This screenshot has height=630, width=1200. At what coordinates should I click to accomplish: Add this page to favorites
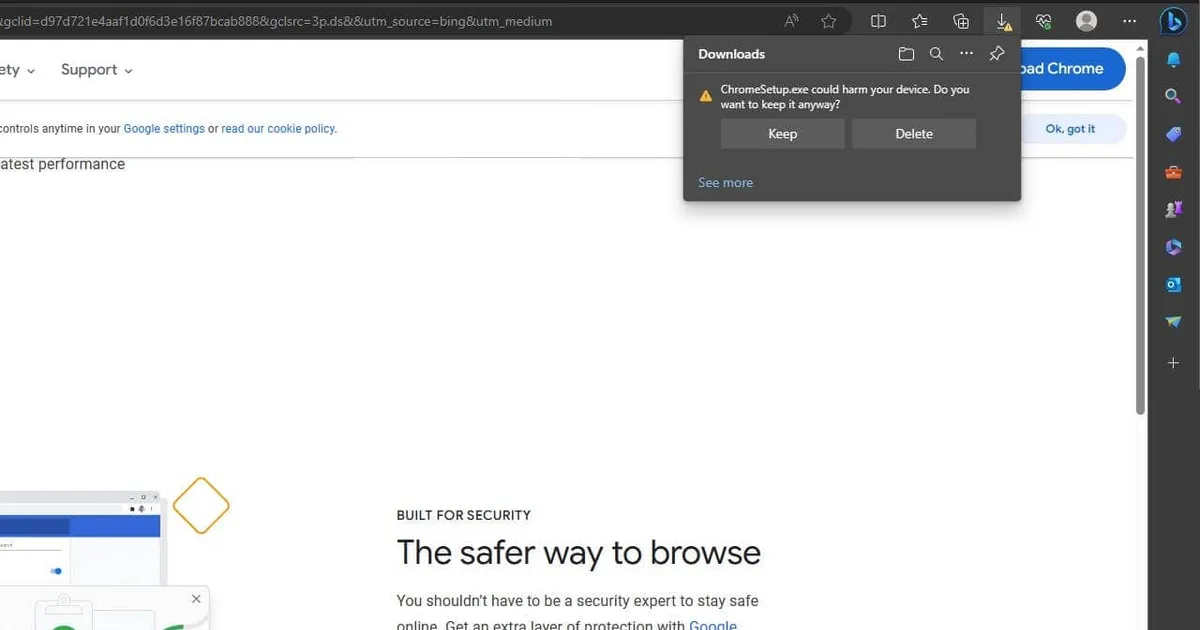(829, 20)
